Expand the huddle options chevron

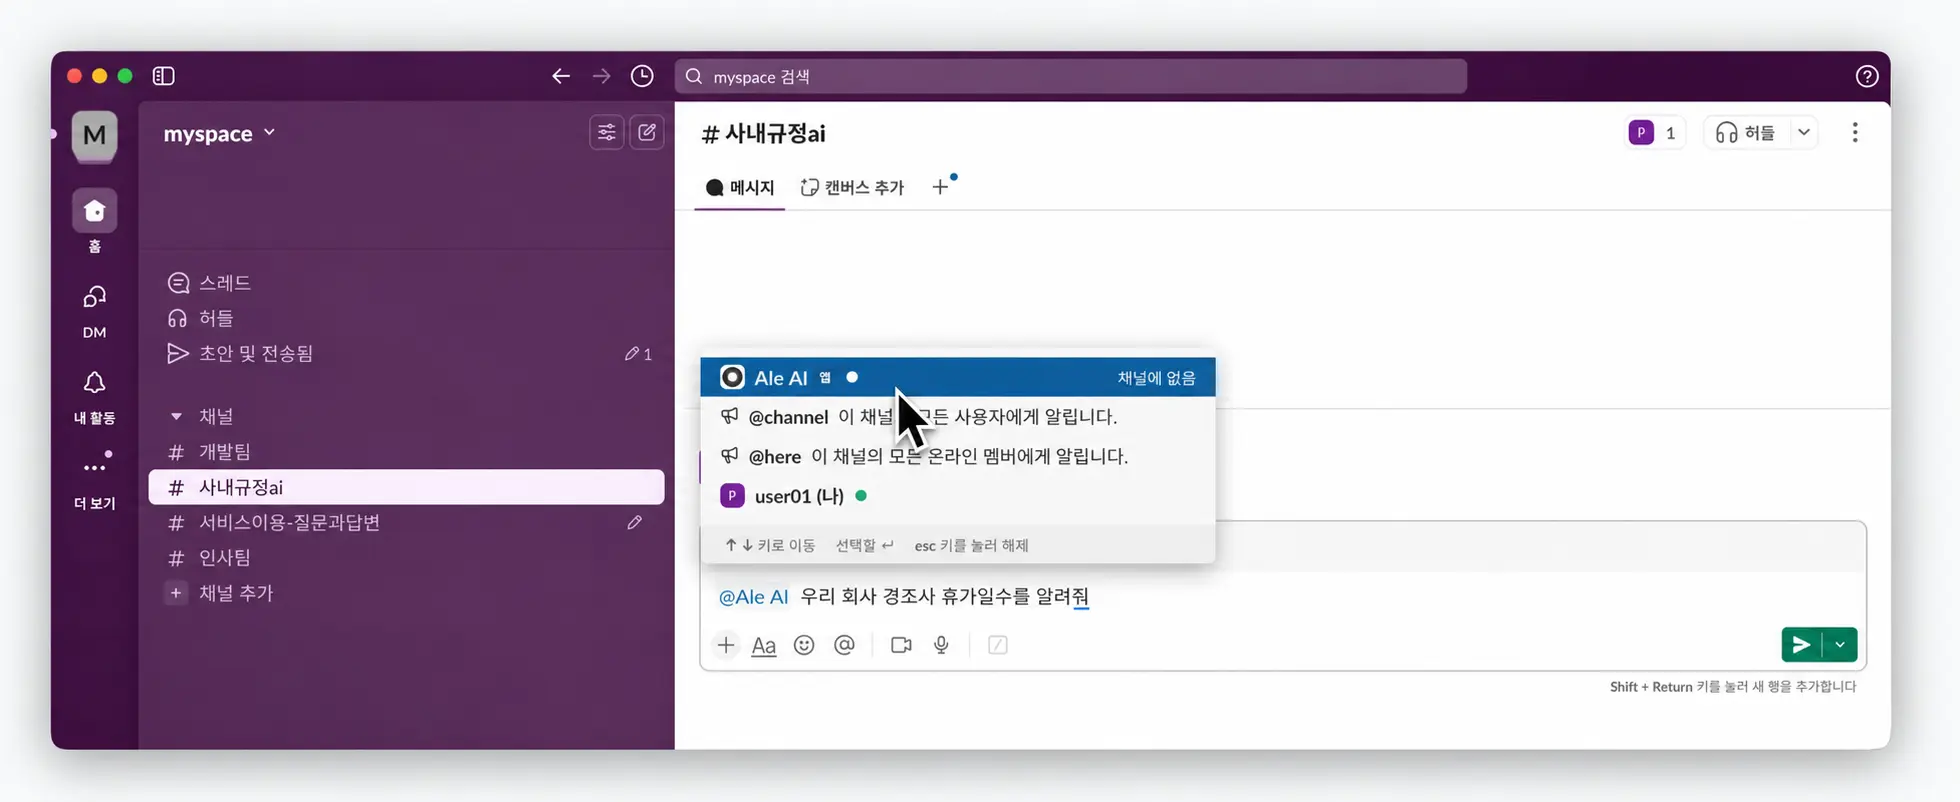click(x=1803, y=132)
